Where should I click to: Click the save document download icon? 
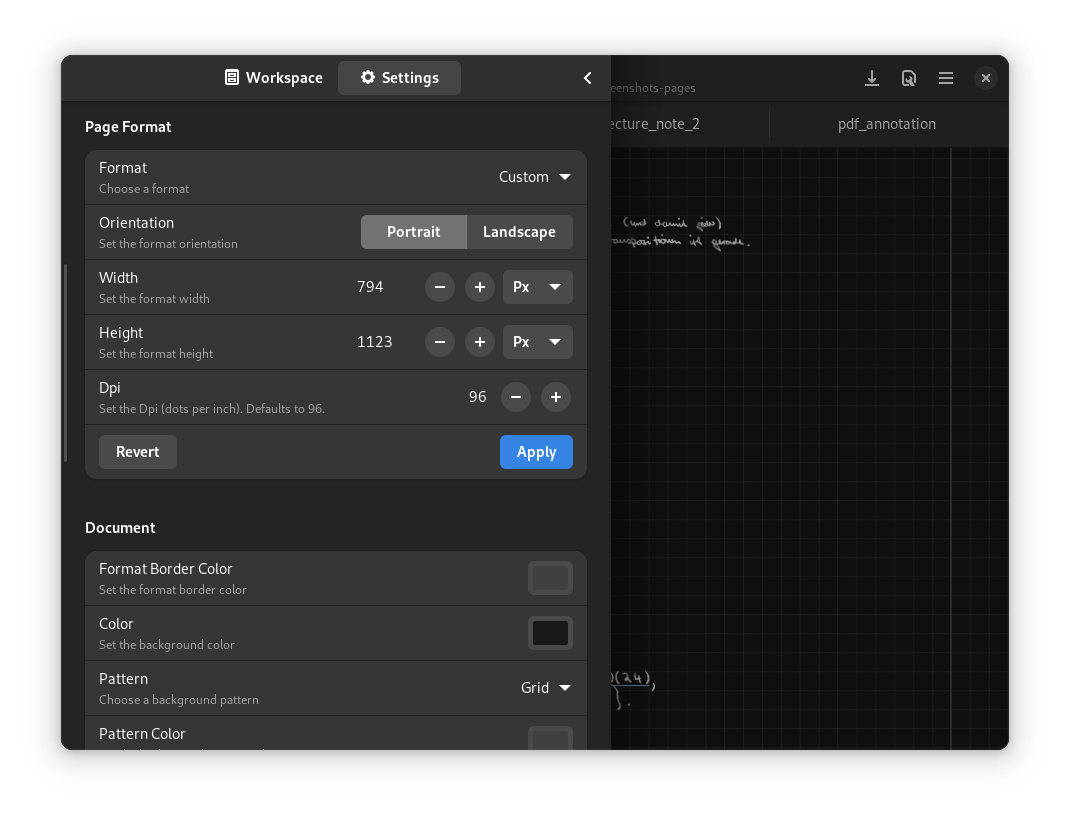[x=871, y=78]
